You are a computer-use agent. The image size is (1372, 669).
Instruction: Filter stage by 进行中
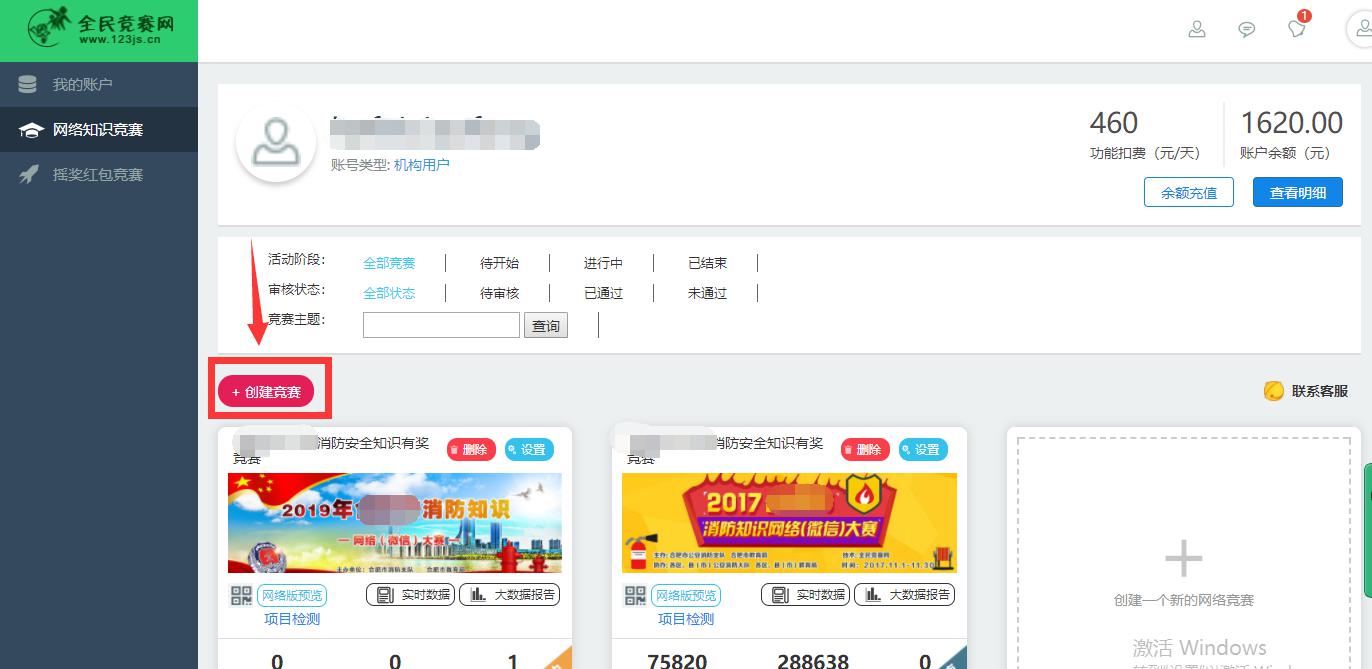[x=603, y=263]
